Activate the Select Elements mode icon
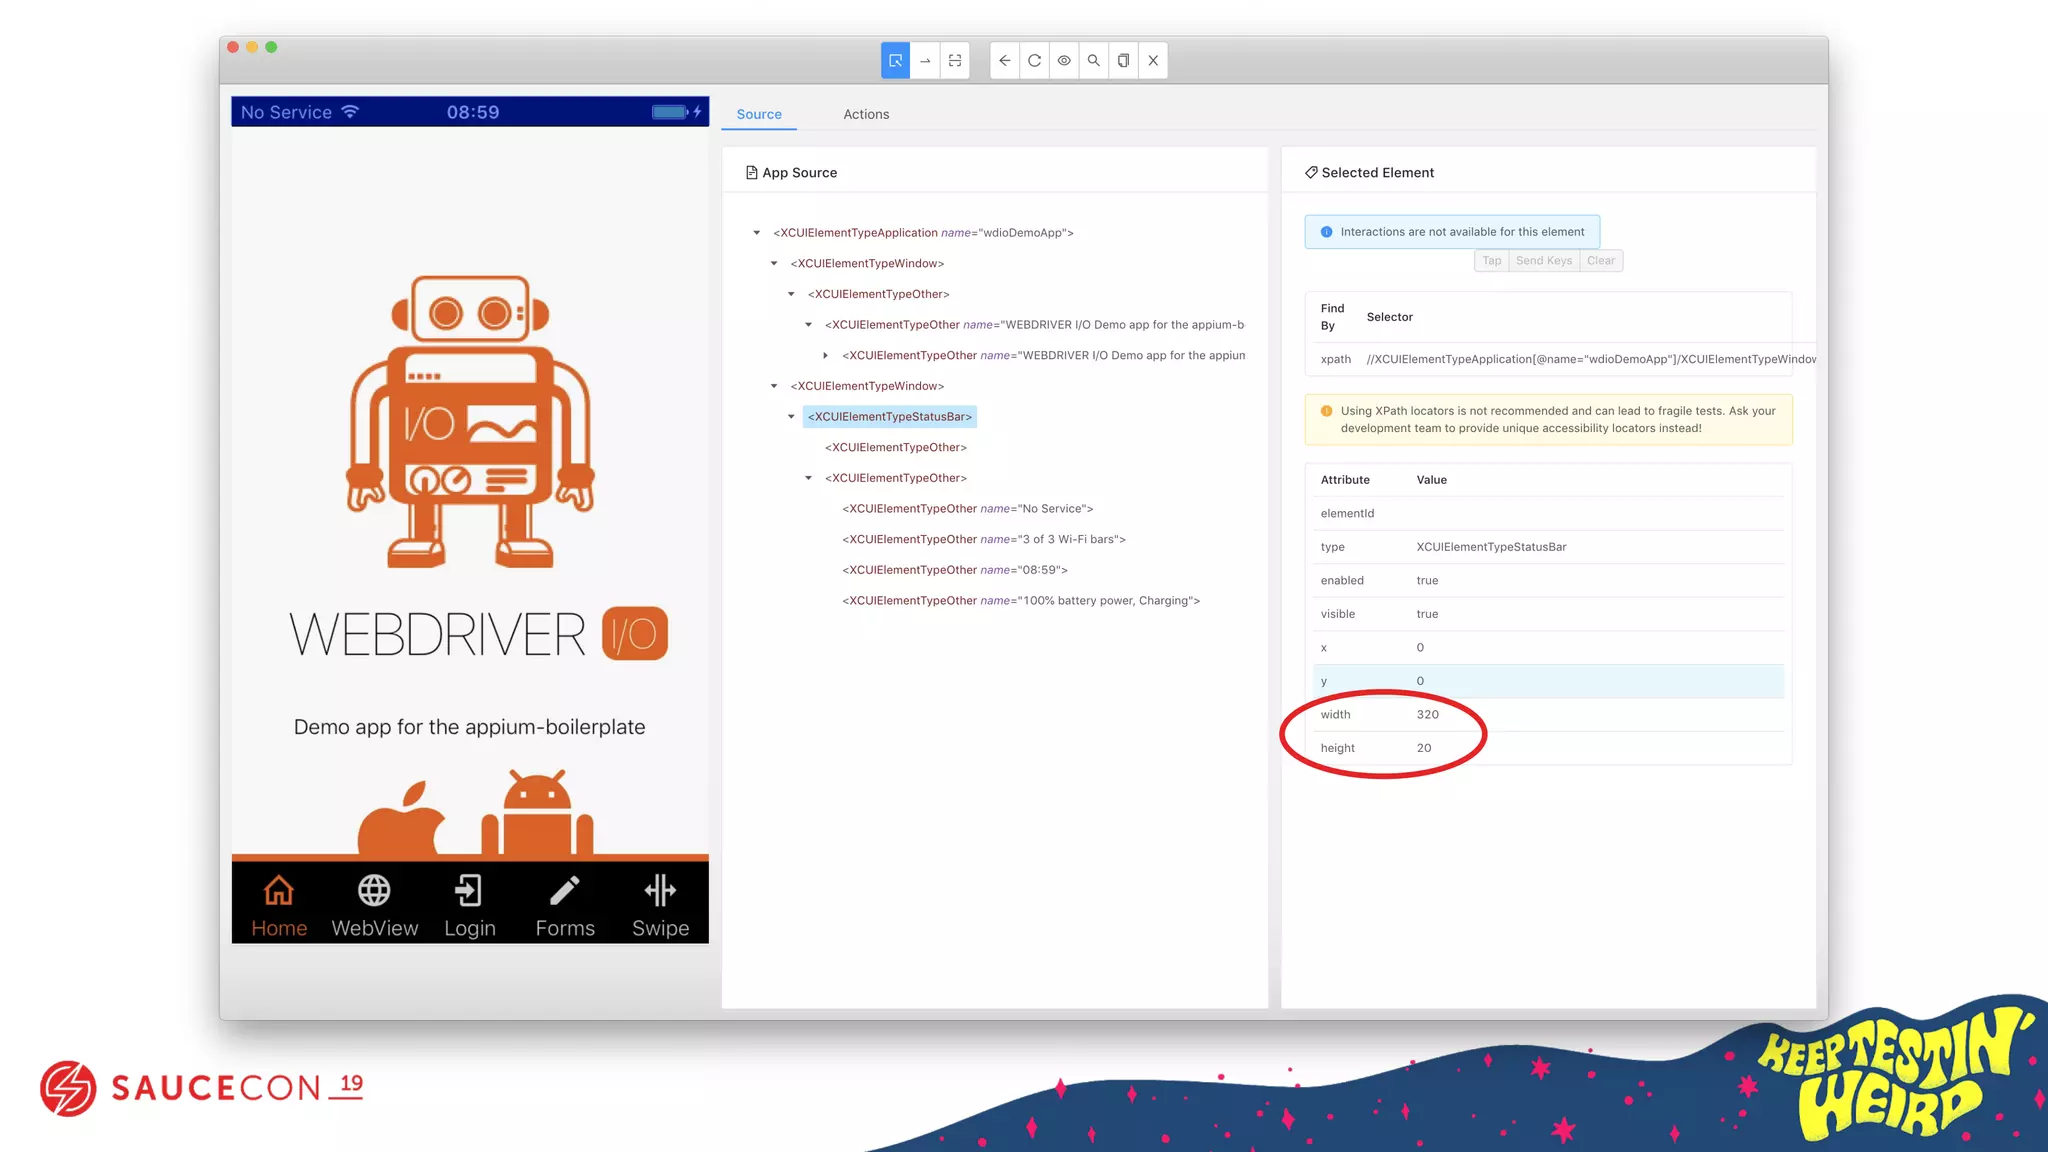2048x1152 pixels. click(x=895, y=61)
